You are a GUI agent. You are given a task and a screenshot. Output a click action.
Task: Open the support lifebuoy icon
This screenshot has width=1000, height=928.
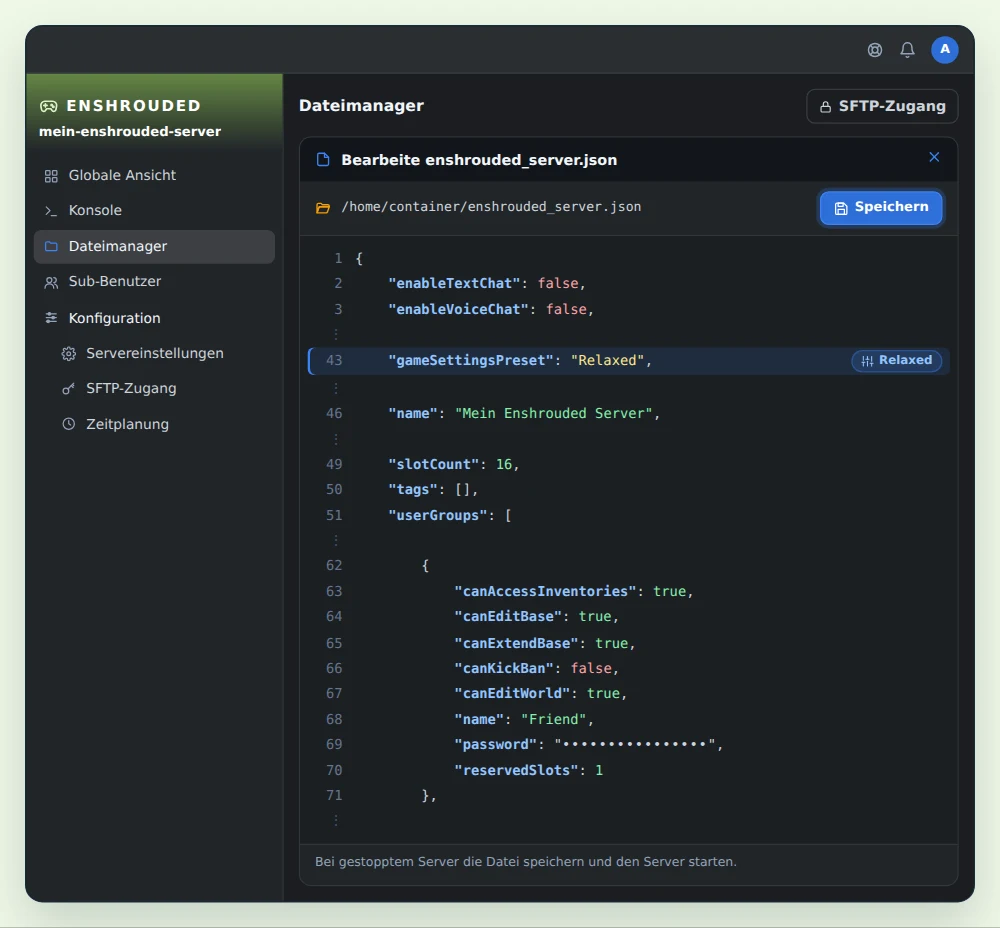(874, 50)
